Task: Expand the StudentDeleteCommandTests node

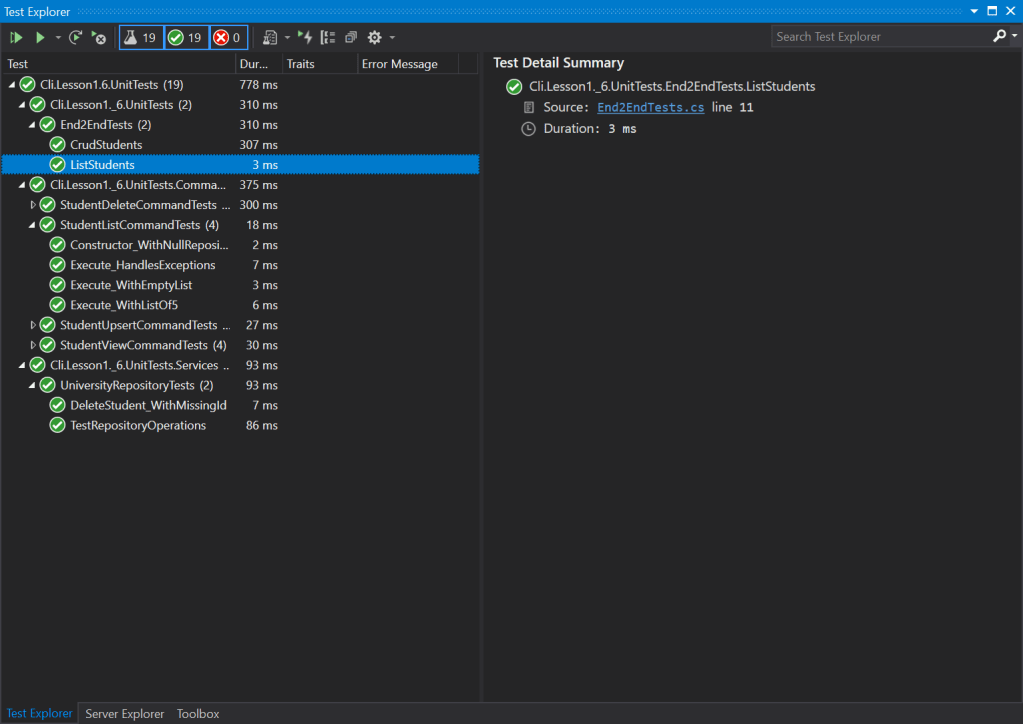Action: click(x=33, y=205)
